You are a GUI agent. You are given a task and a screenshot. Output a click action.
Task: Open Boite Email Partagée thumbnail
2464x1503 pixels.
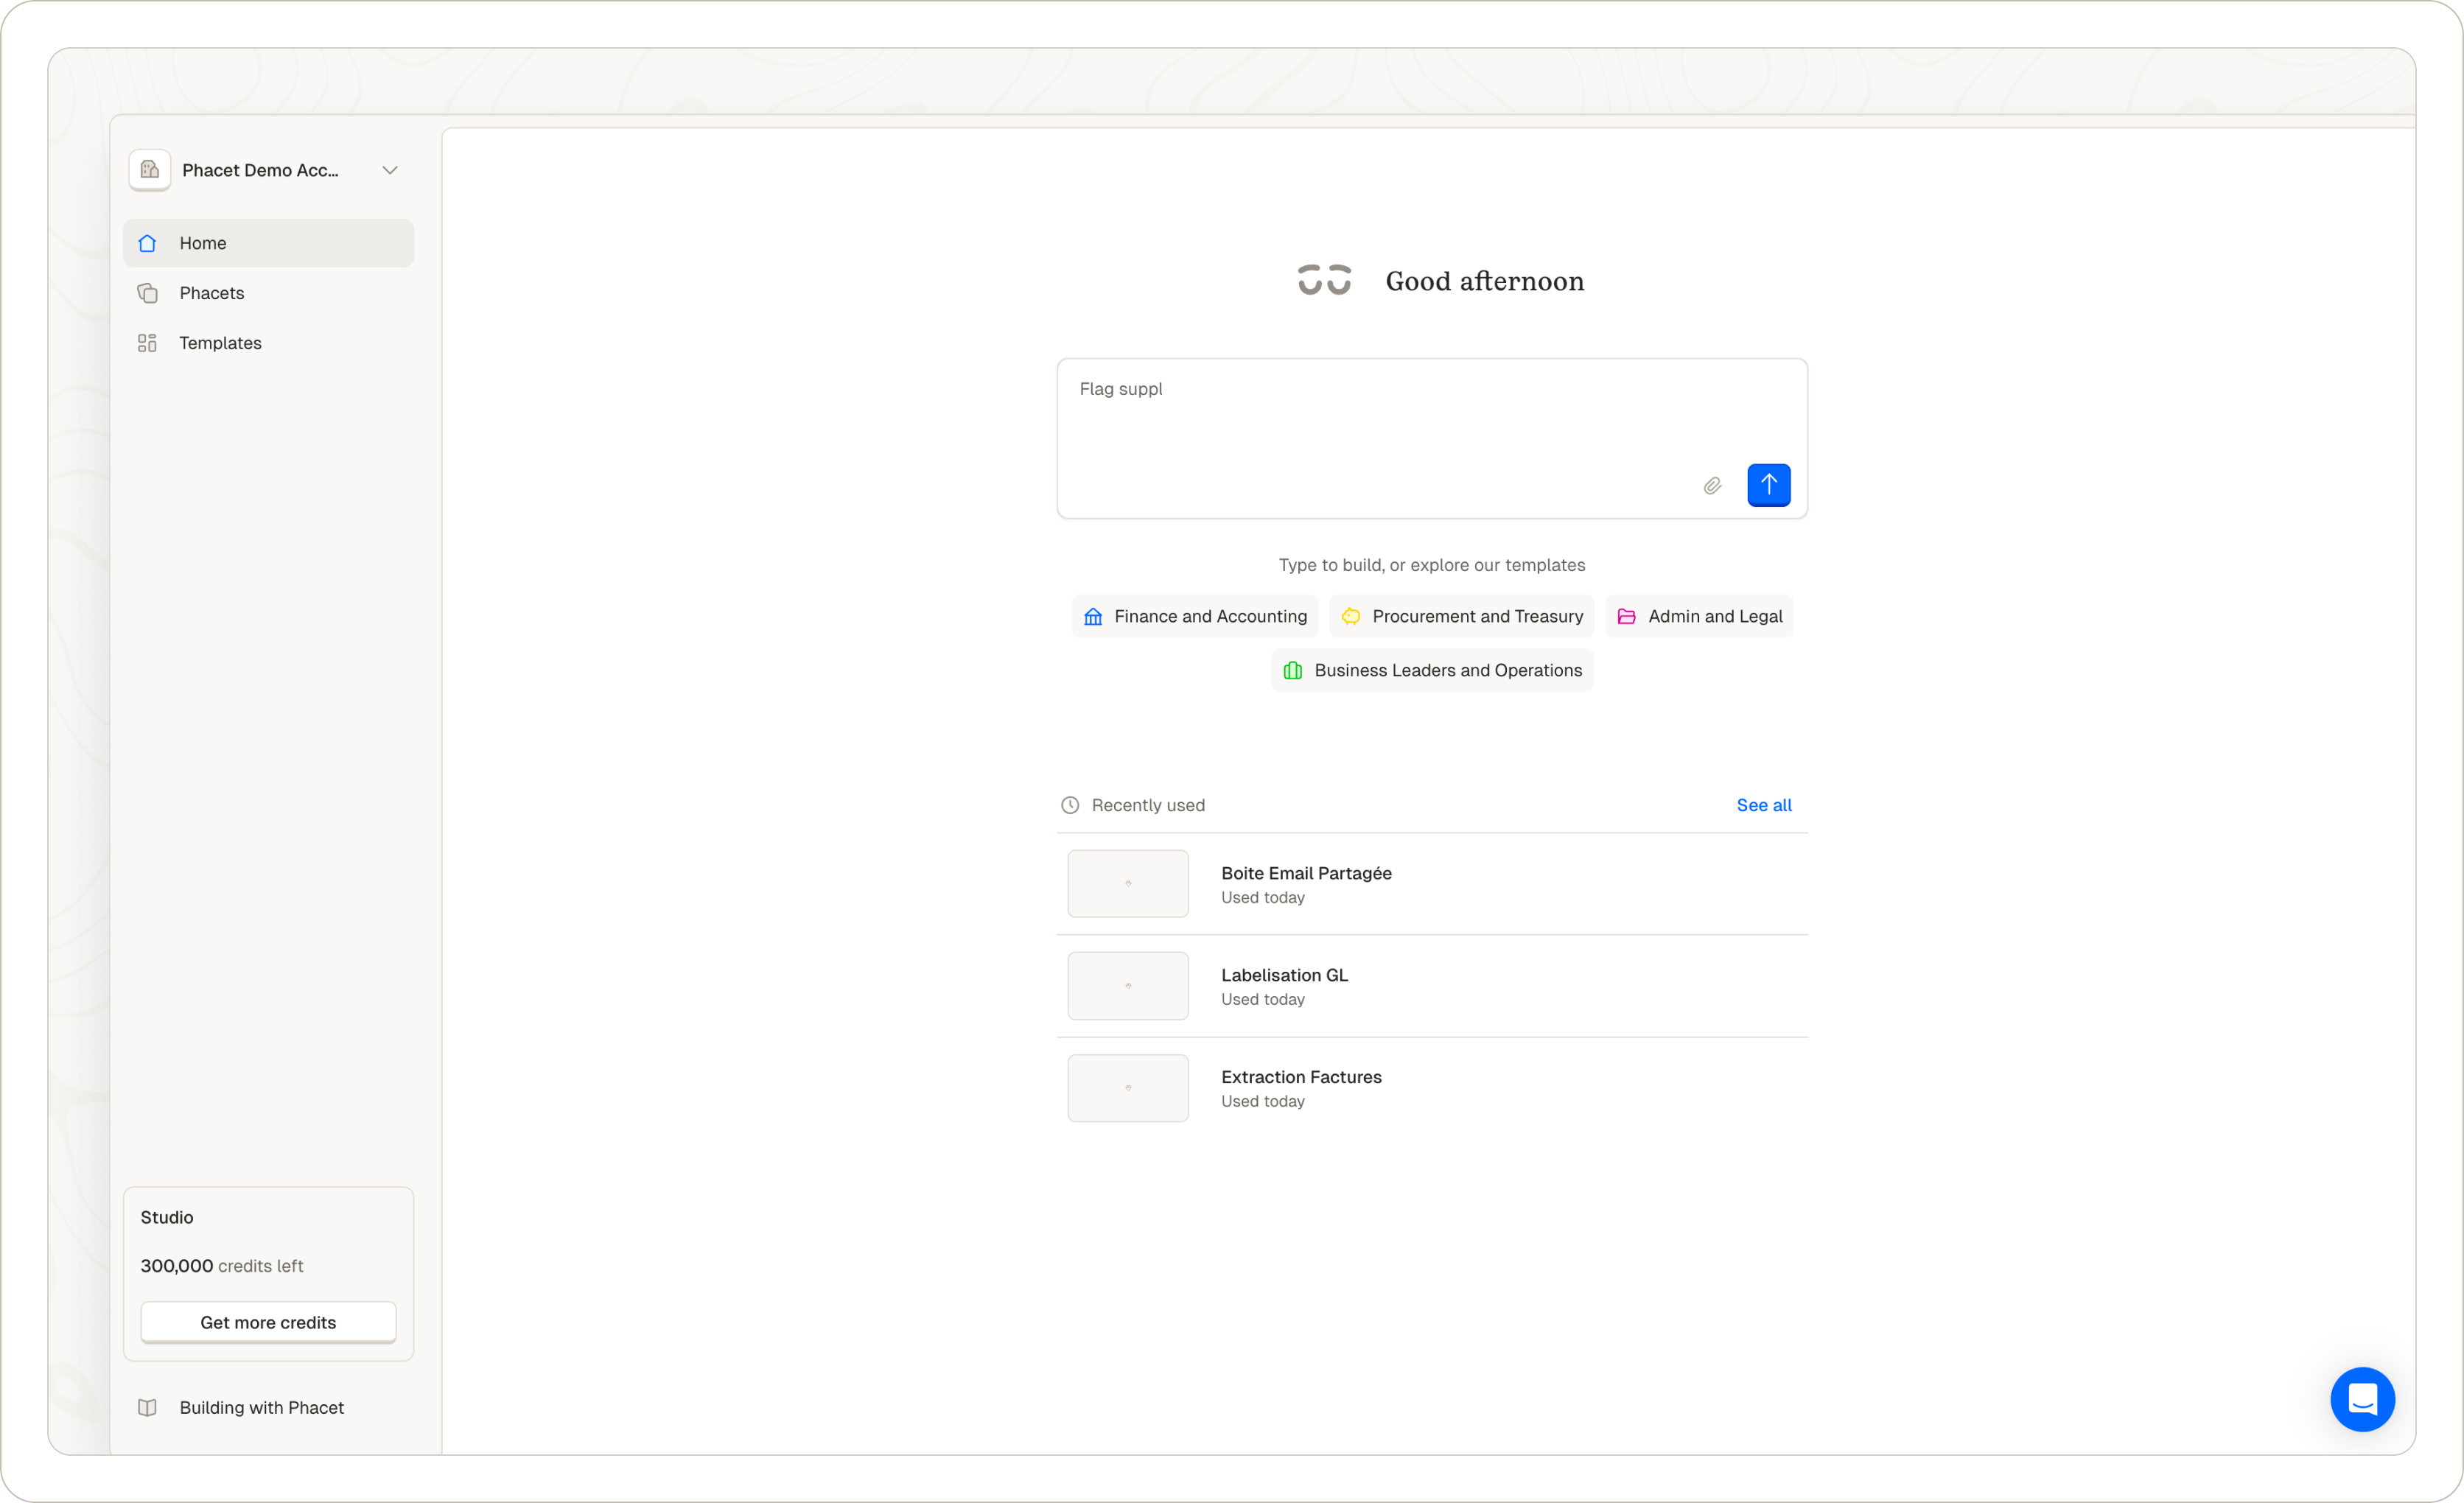click(x=1128, y=884)
